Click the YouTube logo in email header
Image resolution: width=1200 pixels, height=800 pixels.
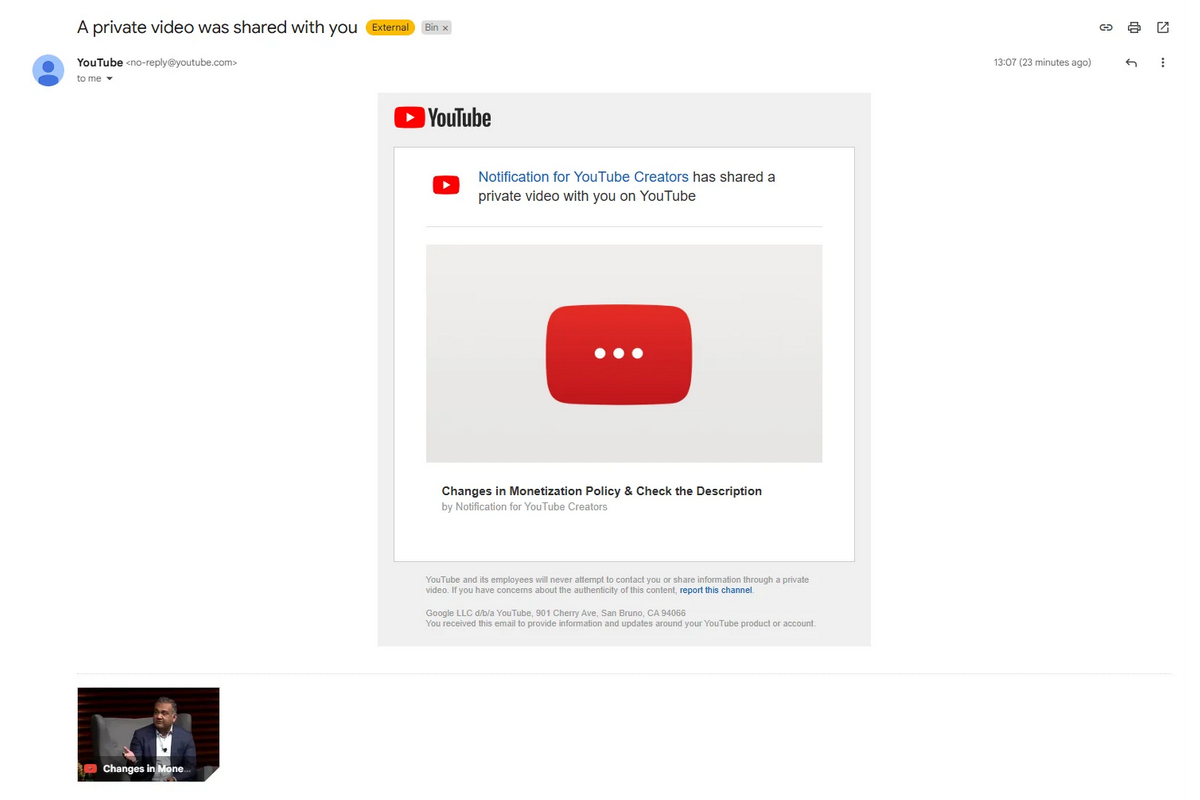click(x=442, y=118)
